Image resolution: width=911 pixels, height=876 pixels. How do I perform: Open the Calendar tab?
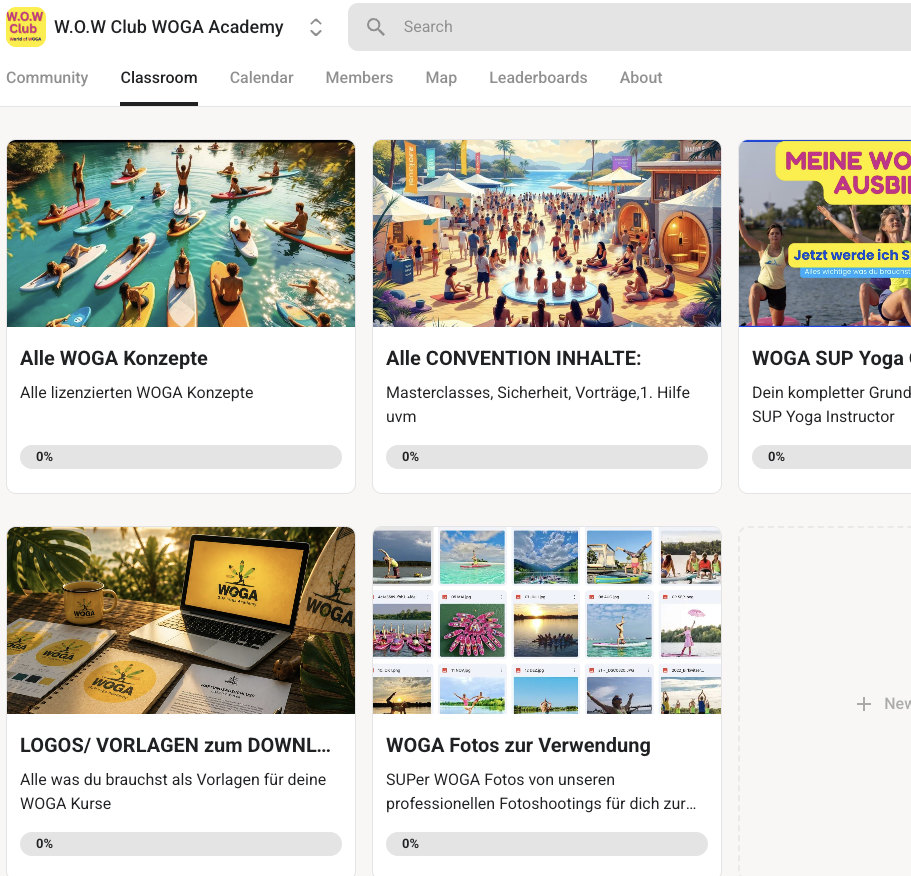tap(261, 78)
